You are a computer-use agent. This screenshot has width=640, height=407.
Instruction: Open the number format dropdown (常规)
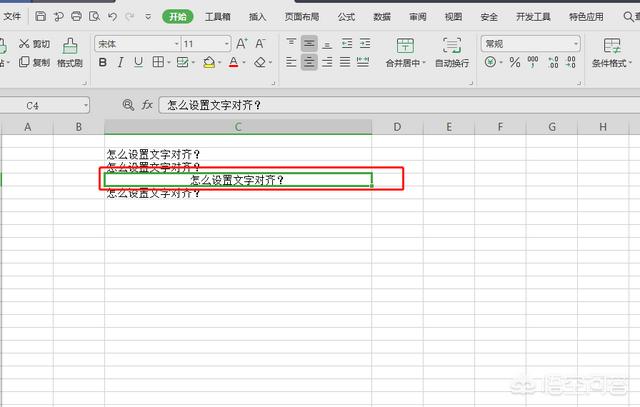[530, 44]
